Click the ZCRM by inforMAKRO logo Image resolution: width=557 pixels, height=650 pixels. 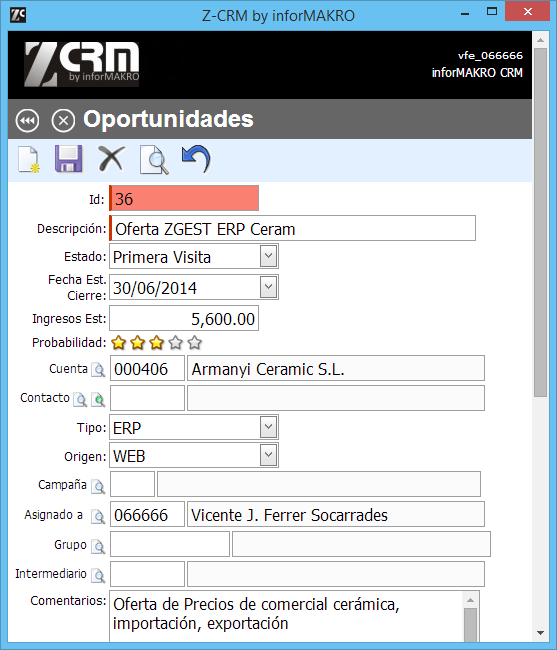tap(82, 64)
